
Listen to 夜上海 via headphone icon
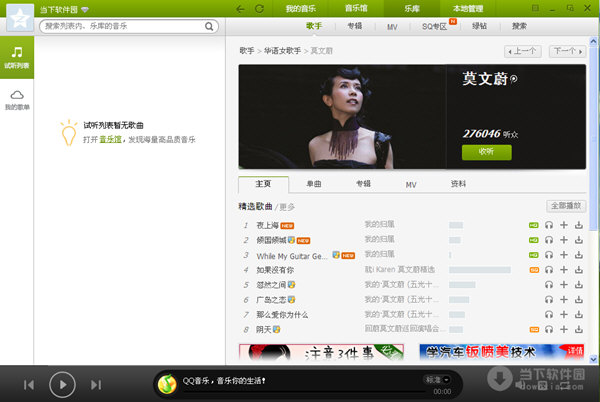pos(549,225)
